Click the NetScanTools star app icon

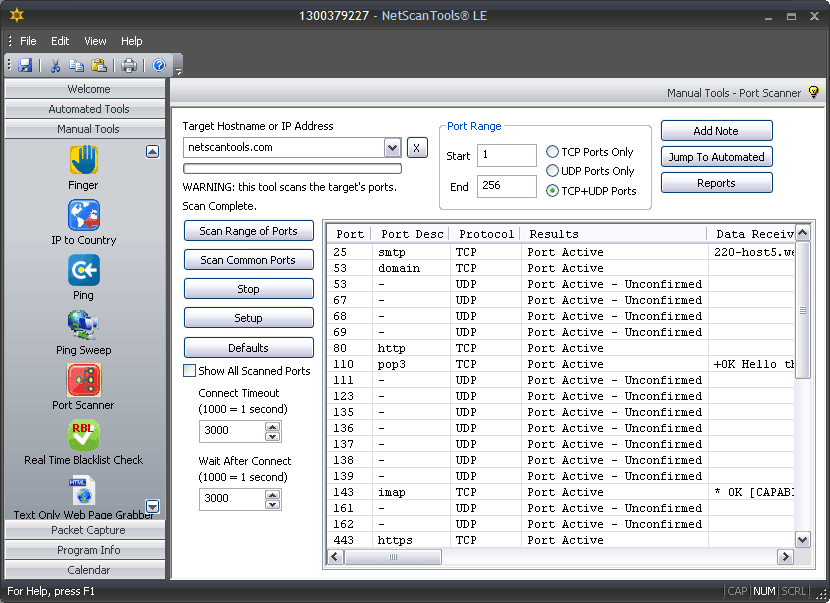click(x=16, y=15)
